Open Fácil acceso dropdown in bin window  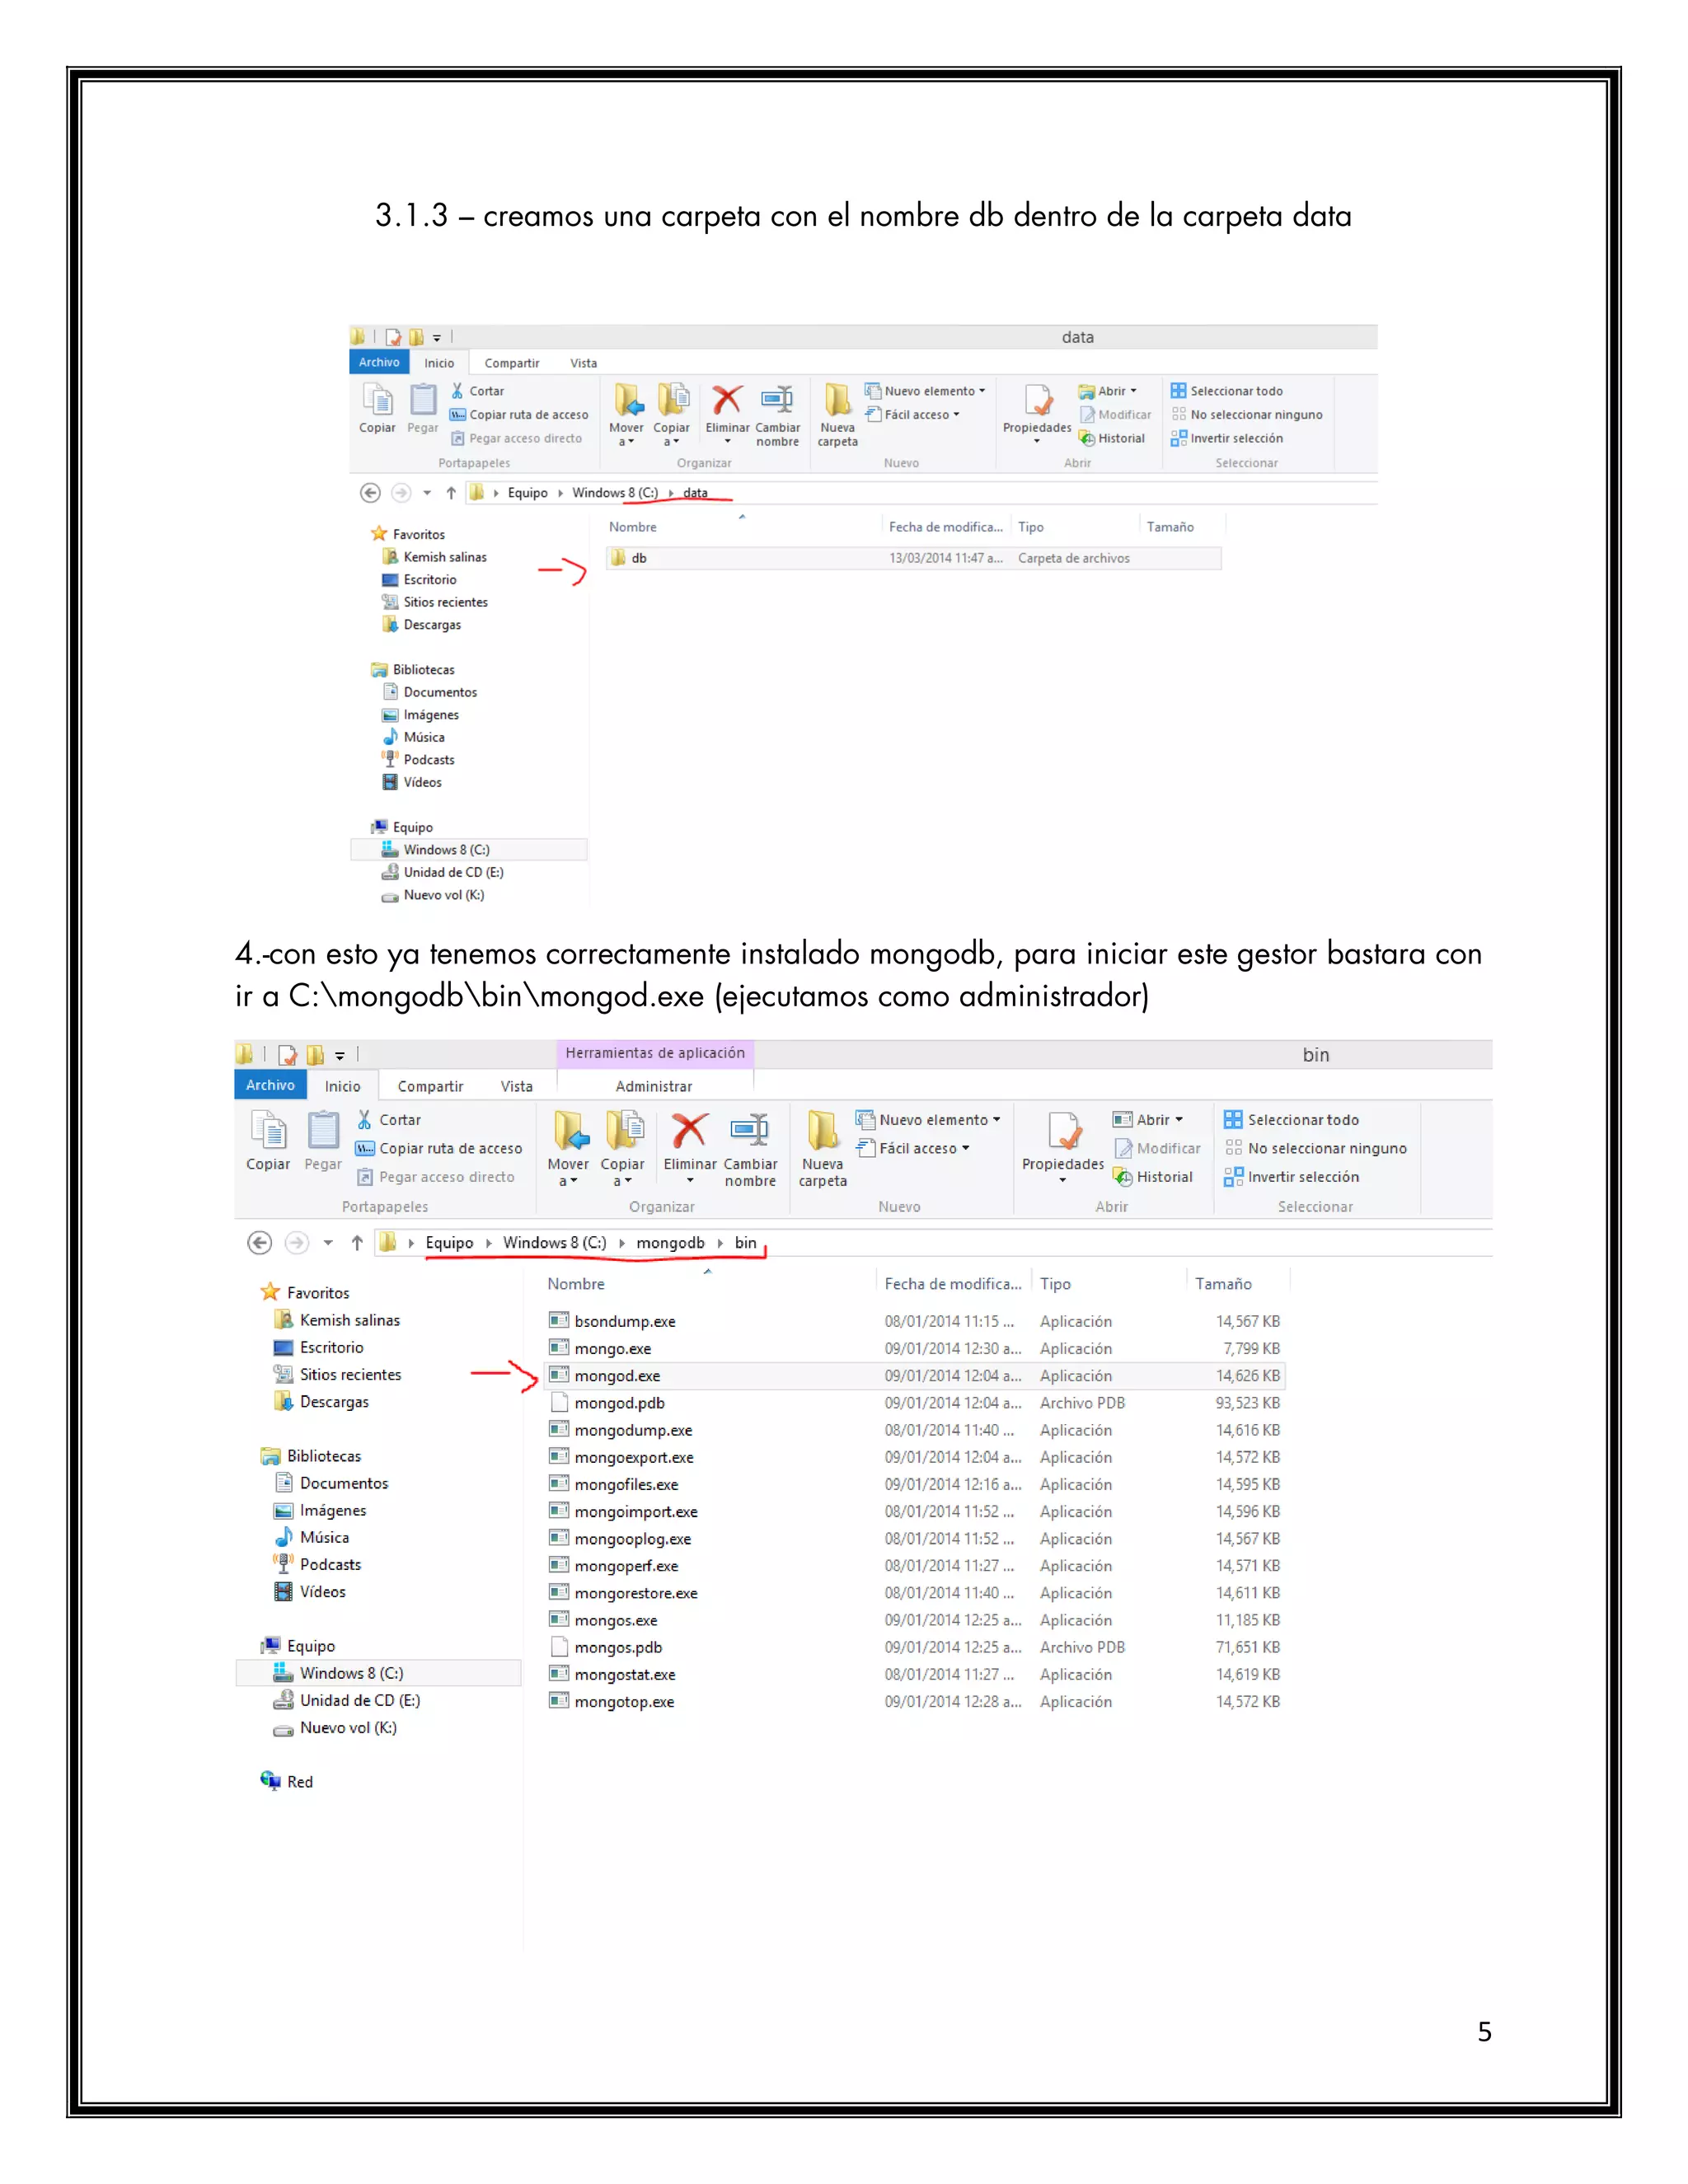(x=913, y=1148)
